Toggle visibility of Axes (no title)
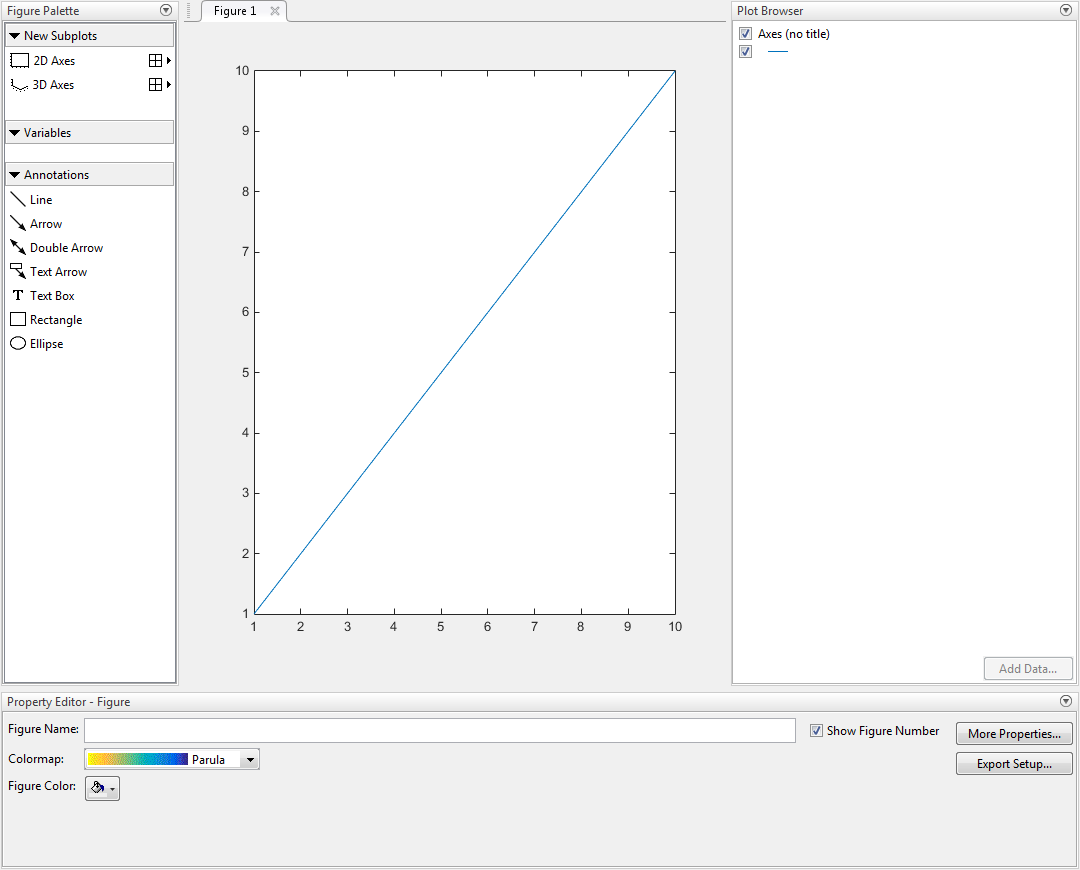This screenshot has width=1080, height=870. [x=745, y=34]
